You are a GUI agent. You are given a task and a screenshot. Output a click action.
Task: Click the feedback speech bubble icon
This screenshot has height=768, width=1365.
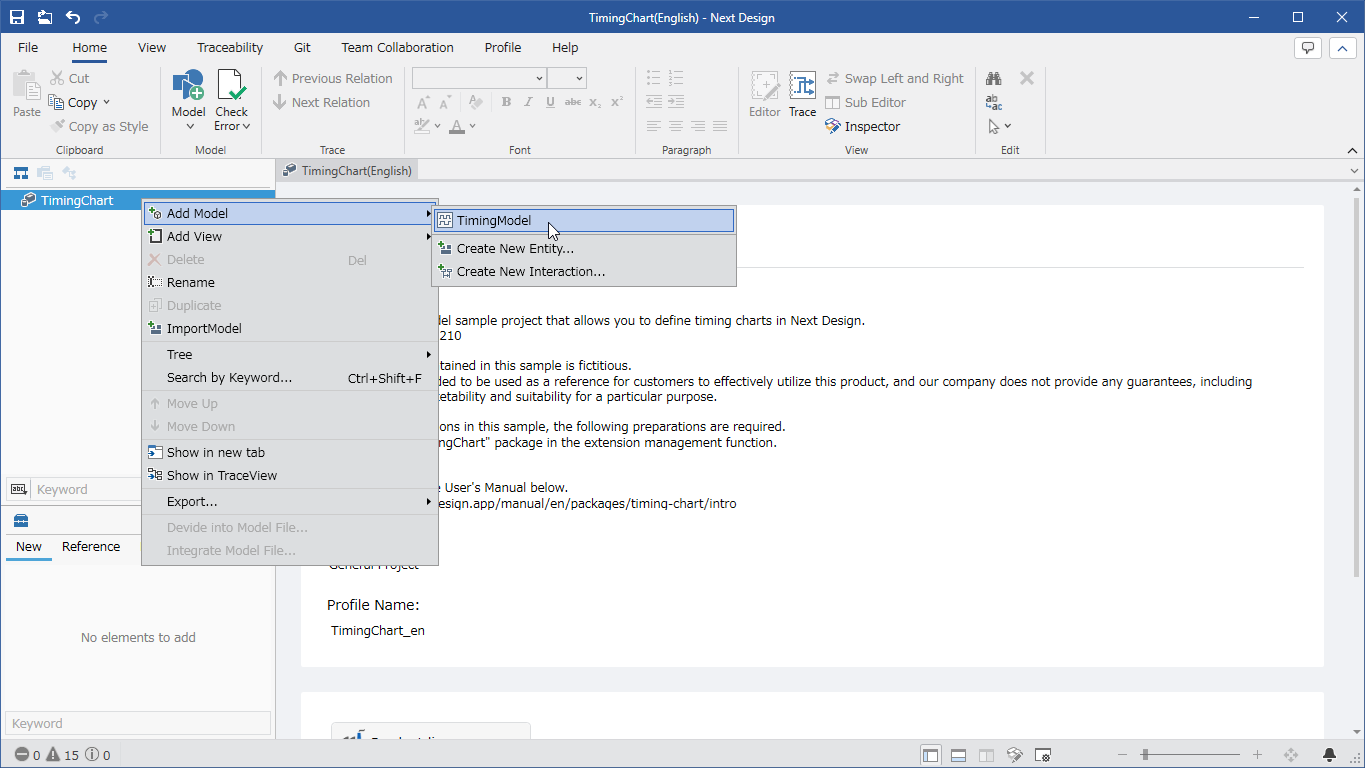tap(1308, 47)
